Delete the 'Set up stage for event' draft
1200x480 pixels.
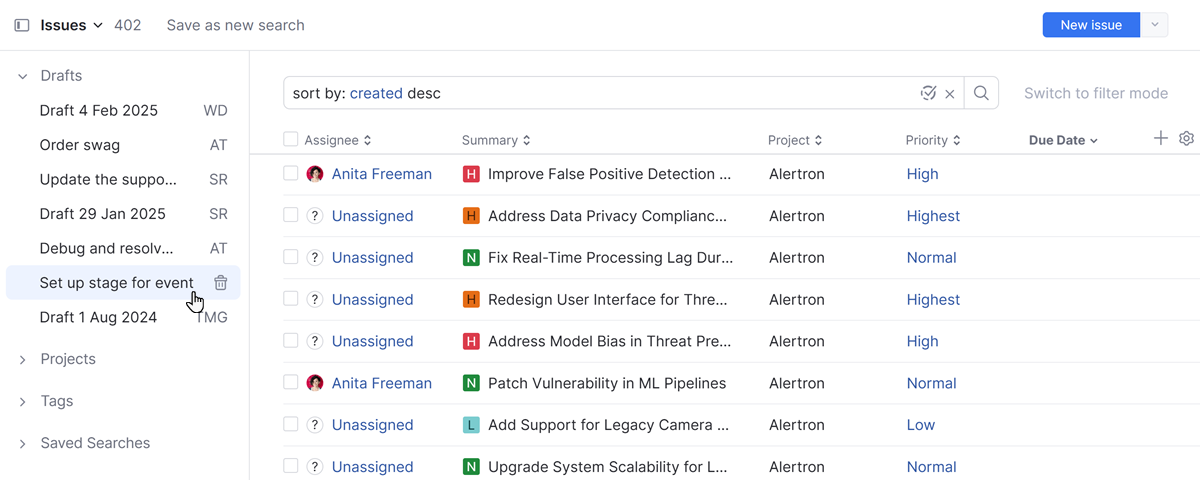coord(221,283)
